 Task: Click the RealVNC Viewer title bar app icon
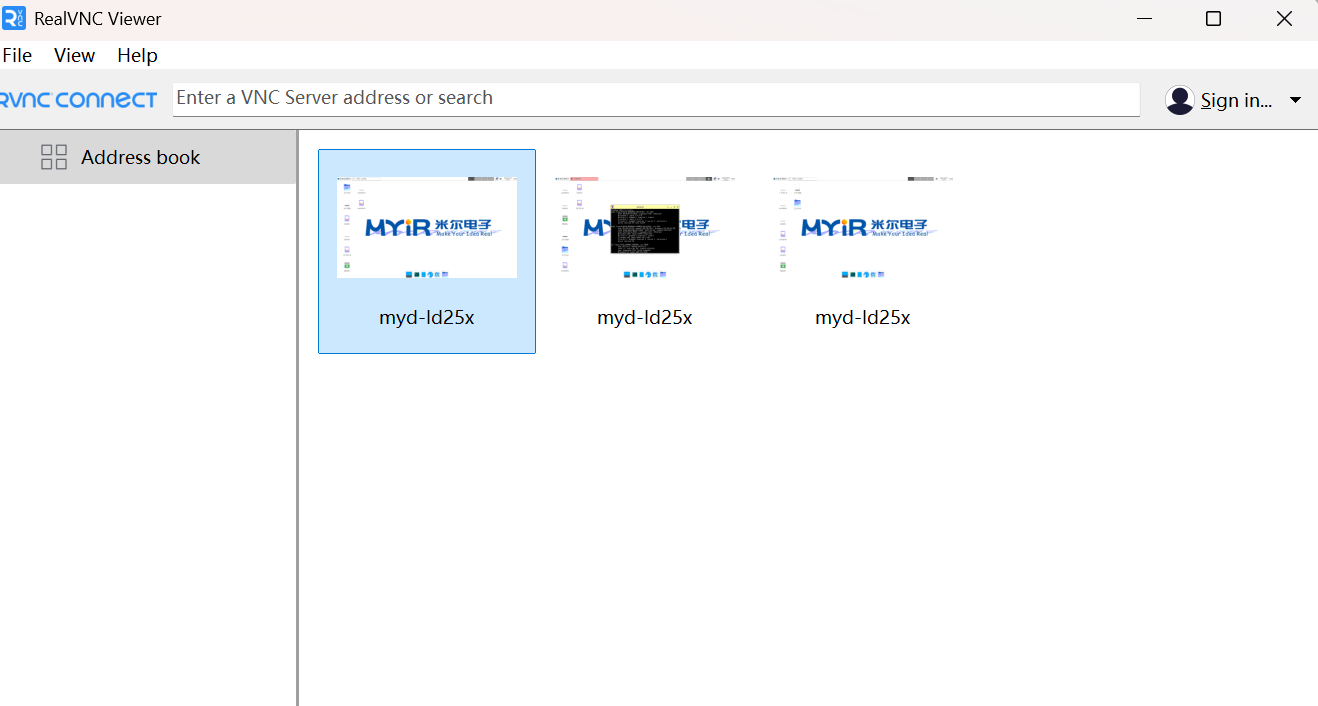14,18
